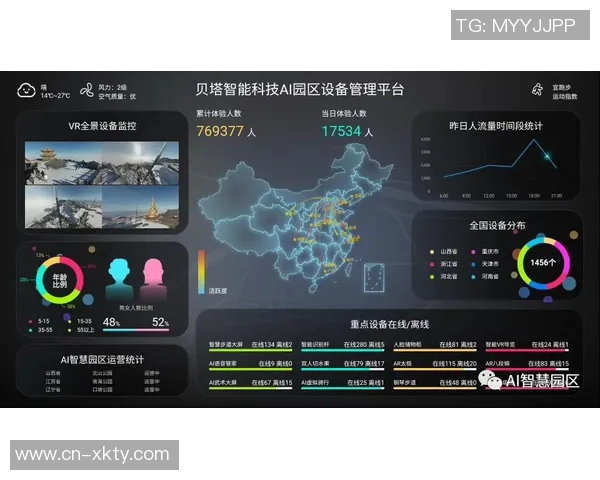
Task: Click the wind fan icon
Action: (x=87, y=90)
